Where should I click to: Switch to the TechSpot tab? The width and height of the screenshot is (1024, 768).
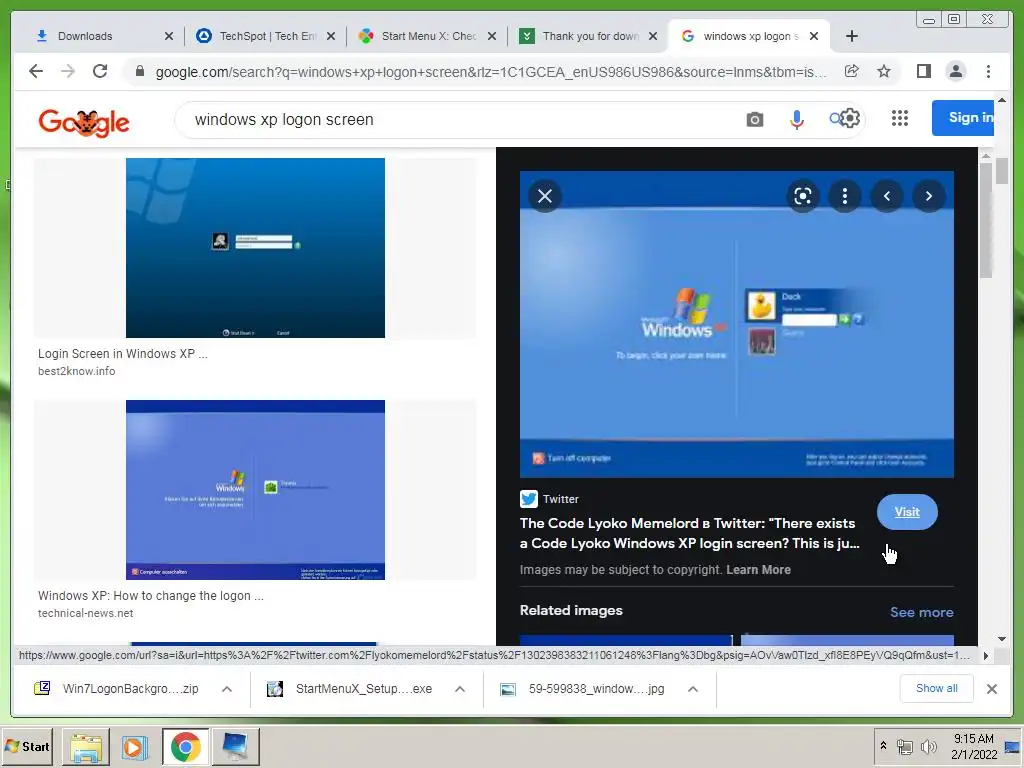tap(268, 36)
